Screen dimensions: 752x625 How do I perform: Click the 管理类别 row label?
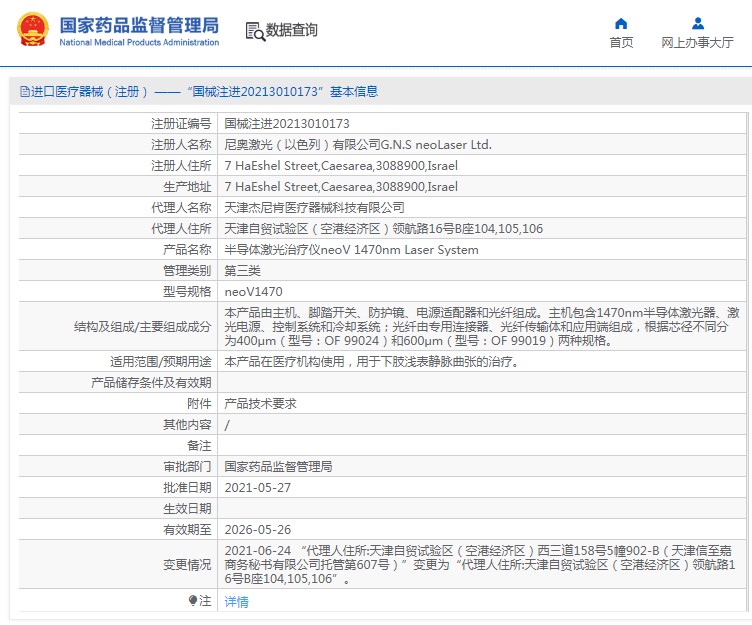[x=187, y=271]
